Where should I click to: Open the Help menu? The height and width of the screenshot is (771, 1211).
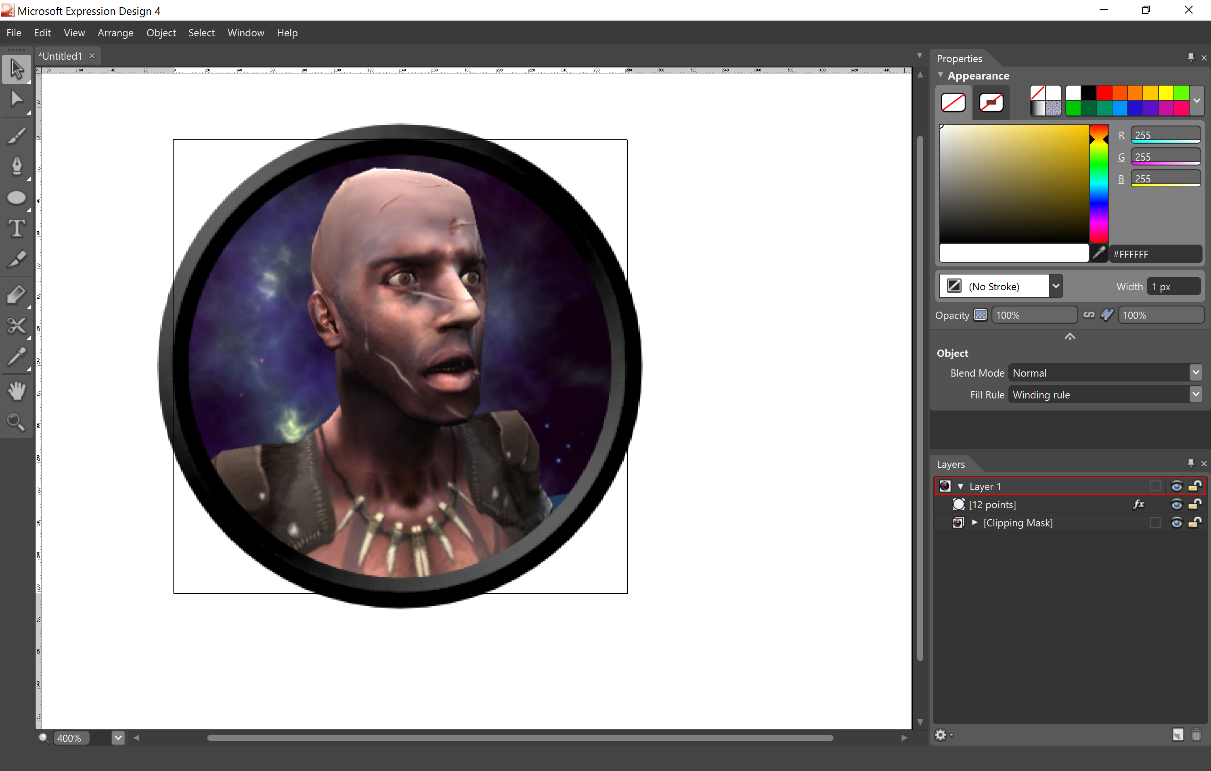[x=288, y=33]
